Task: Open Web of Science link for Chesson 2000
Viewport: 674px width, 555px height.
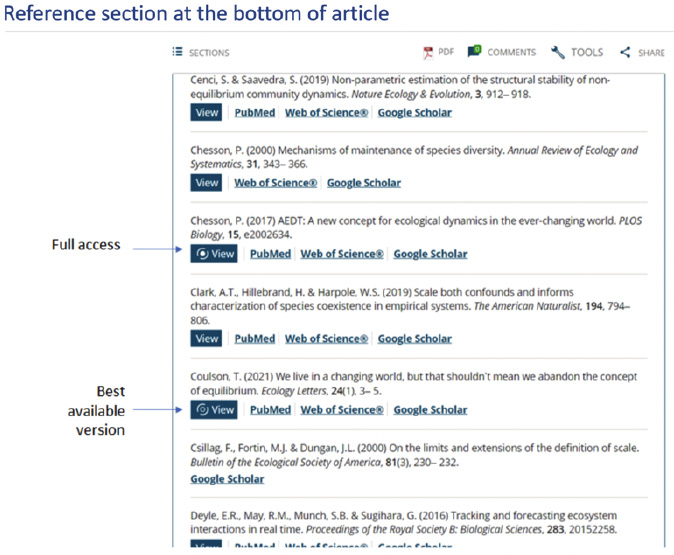Action: (276, 183)
